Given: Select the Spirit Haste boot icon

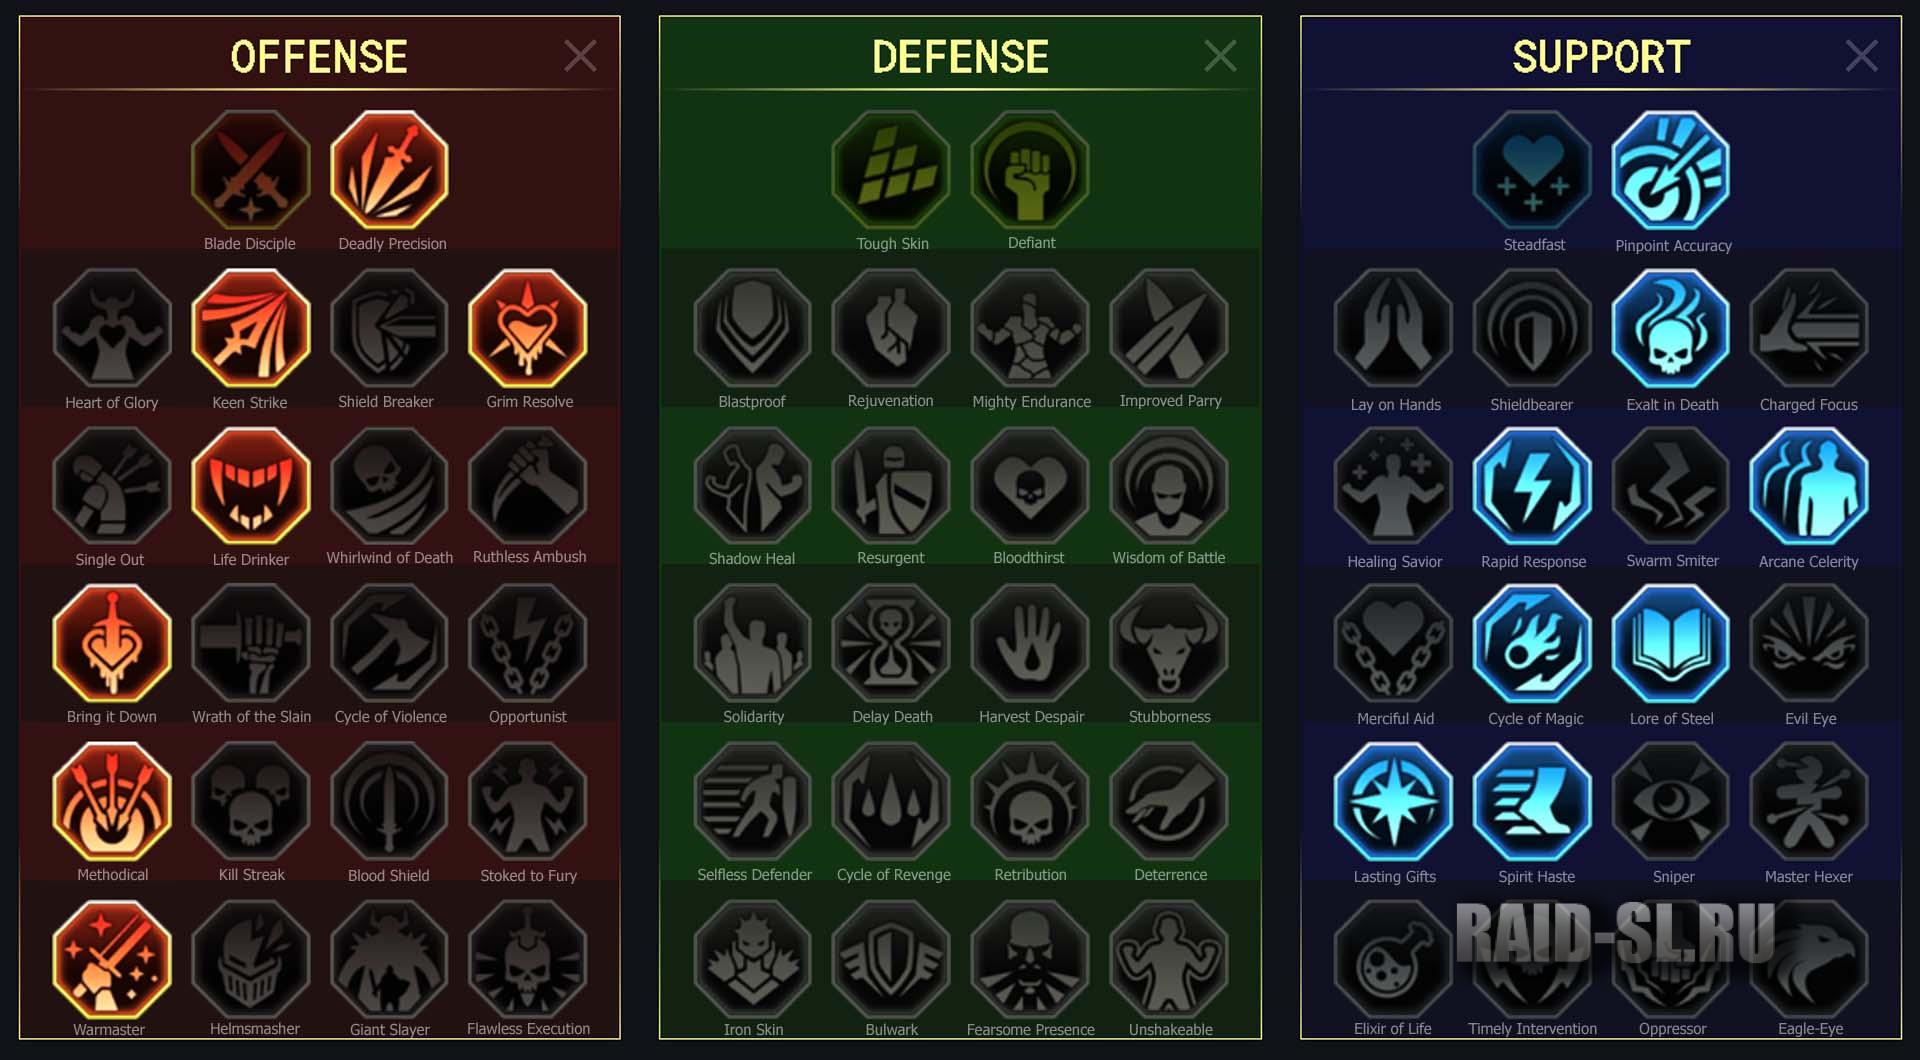Looking at the screenshot, I should (x=1532, y=802).
